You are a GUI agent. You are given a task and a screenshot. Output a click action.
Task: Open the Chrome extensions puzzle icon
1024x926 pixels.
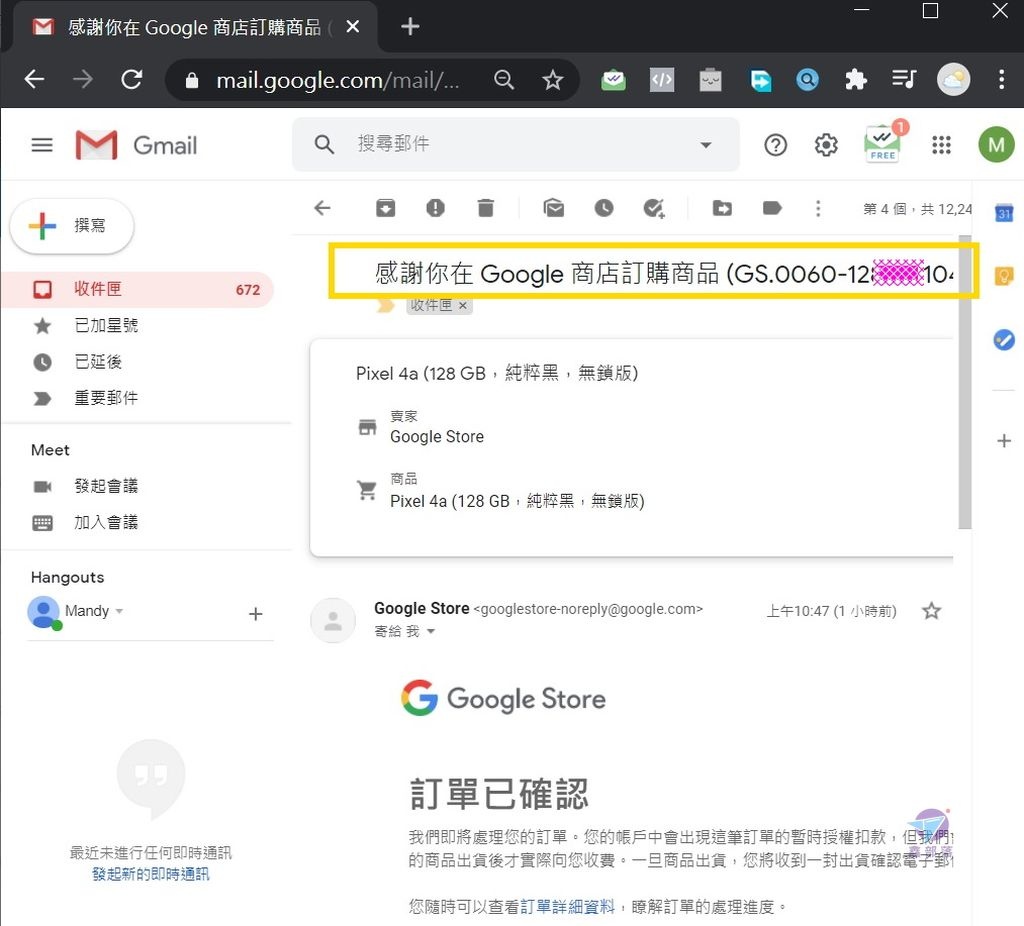click(x=856, y=80)
